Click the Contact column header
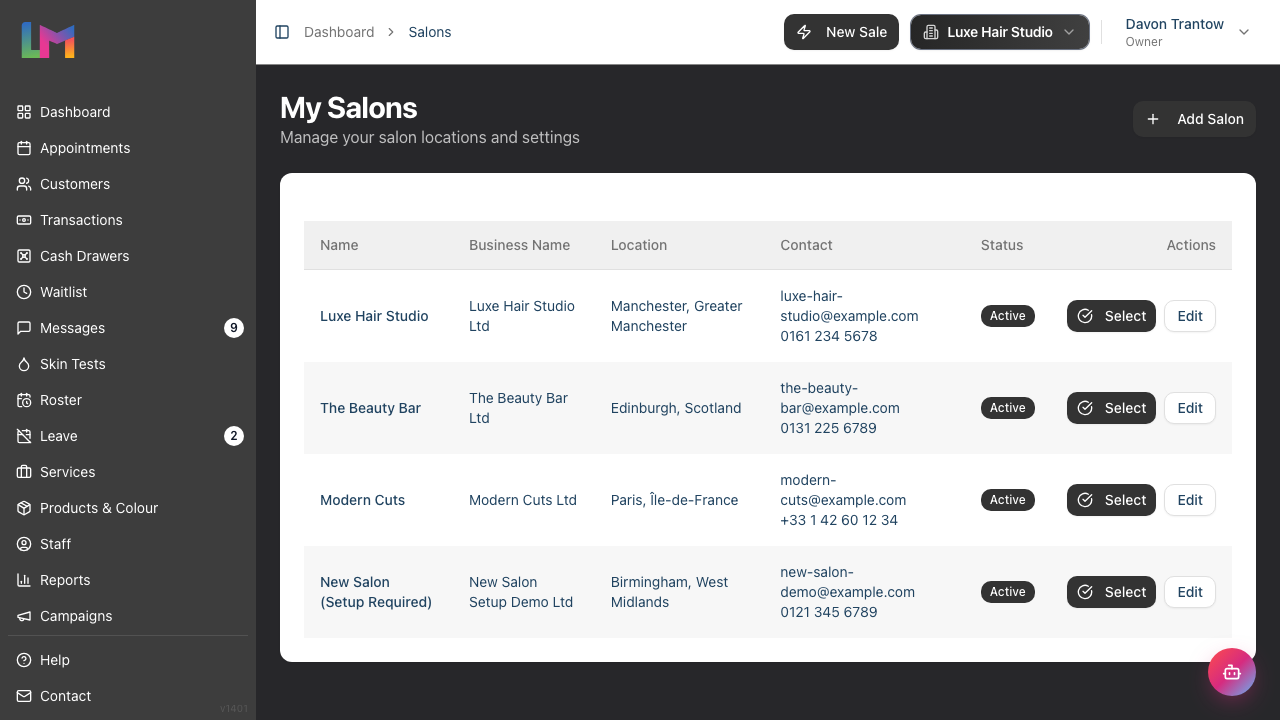1280x720 pixels. click(x=806, y=245)
